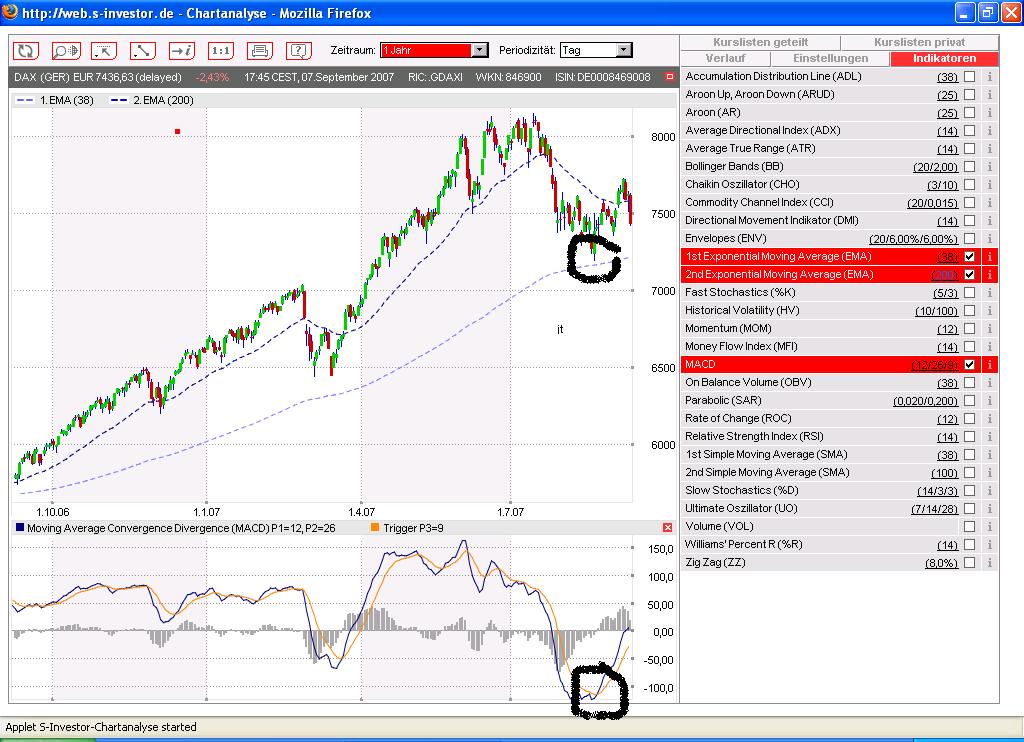
Task: Edit Historical Volatility parameter (10/100)
Action: click(936, 311)
